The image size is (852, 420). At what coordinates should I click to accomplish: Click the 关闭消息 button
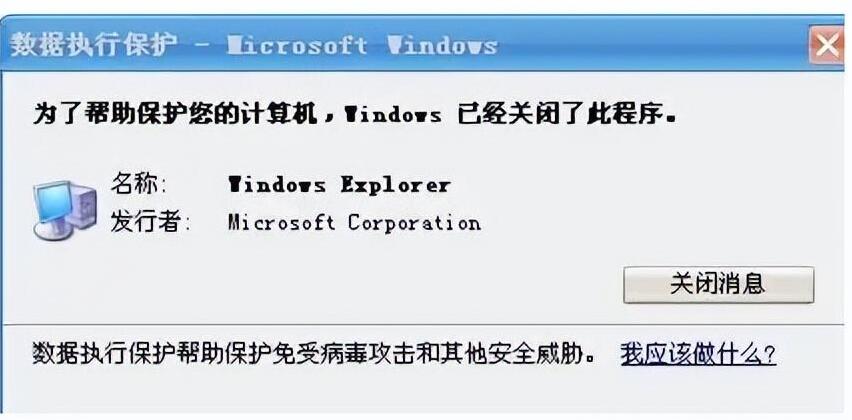(718, 285)
